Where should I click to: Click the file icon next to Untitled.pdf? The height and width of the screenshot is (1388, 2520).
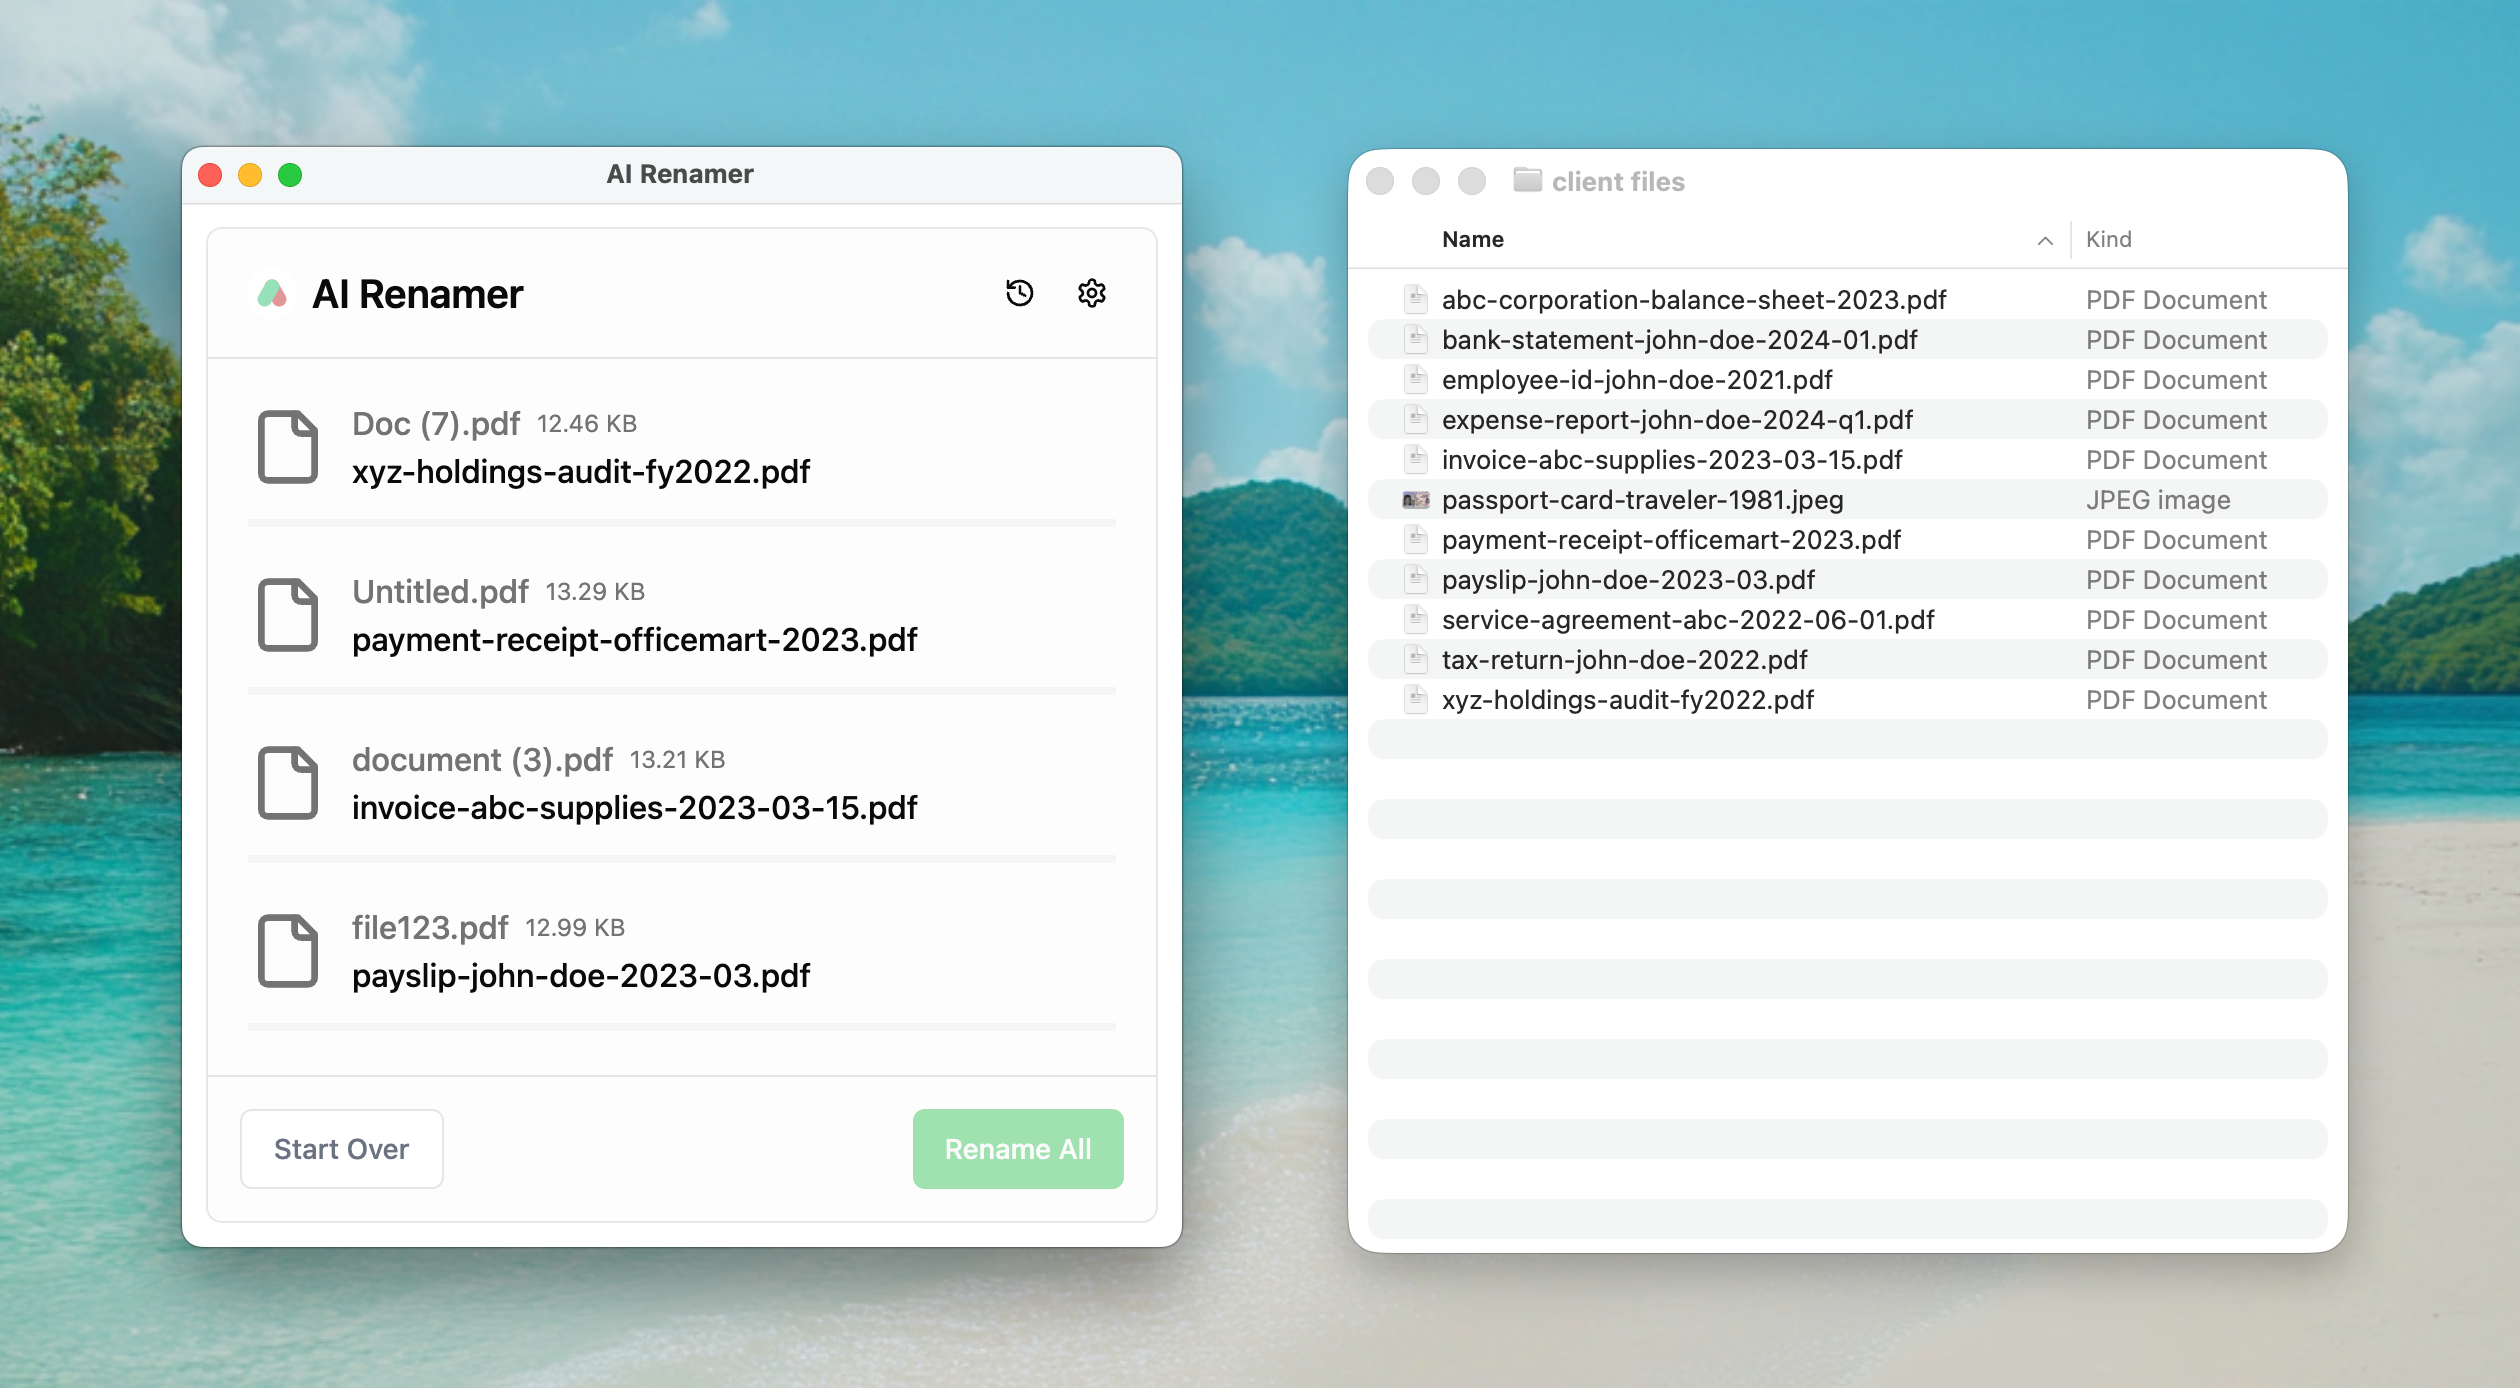pyautogui.click(x=288, y=616)
